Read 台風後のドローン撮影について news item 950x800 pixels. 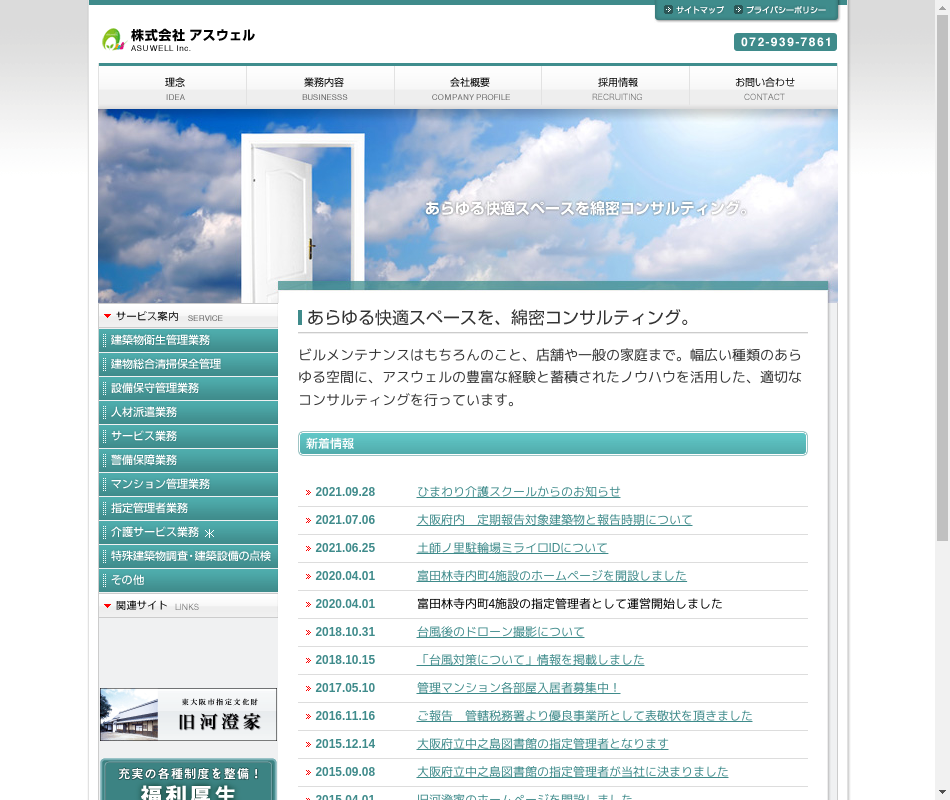click(x=500, y=632)
